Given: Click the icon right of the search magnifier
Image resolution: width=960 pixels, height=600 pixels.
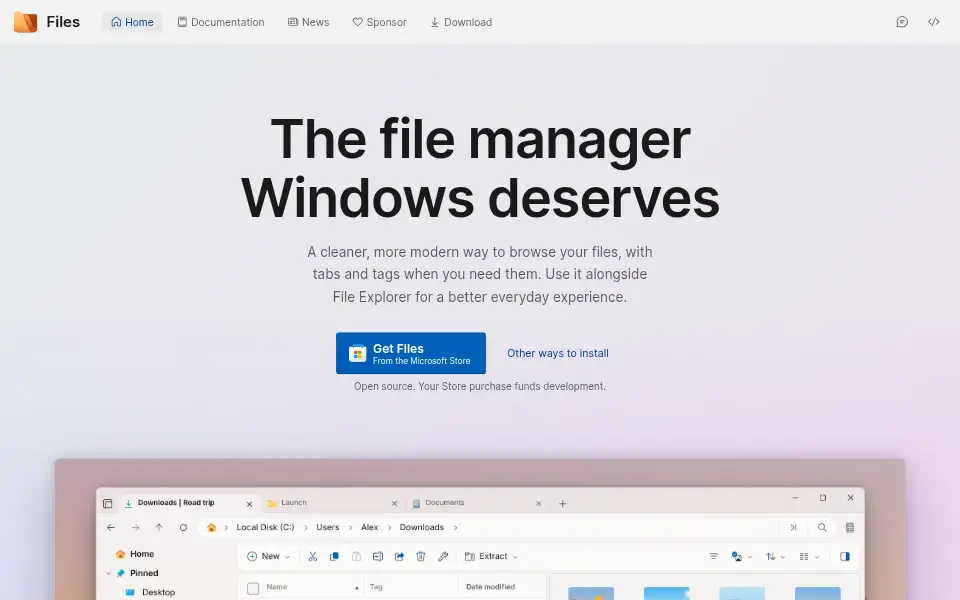Looking at the screenshot, I should (850, 527).
